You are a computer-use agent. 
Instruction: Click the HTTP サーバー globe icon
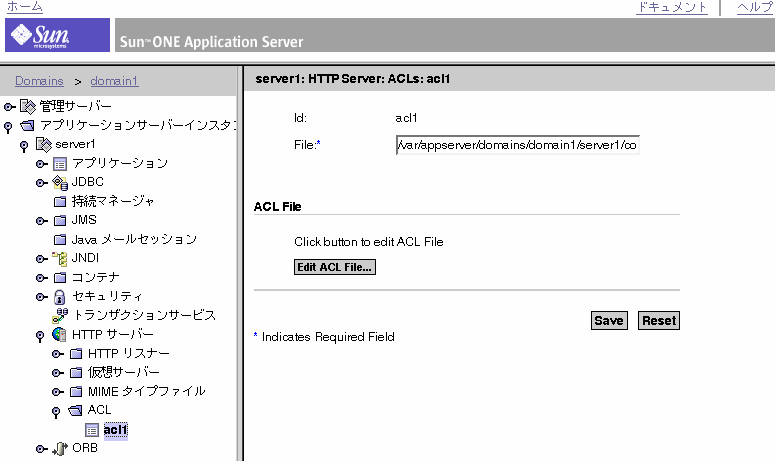[59, 335]
